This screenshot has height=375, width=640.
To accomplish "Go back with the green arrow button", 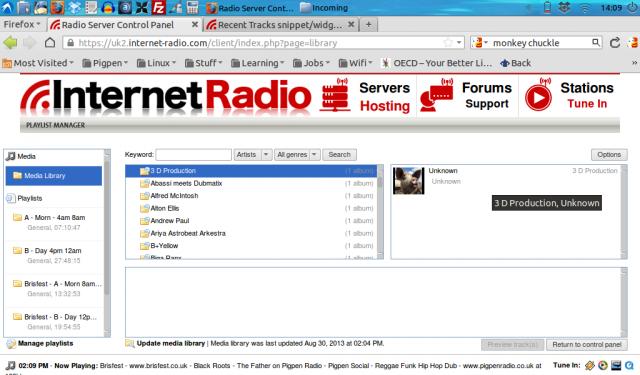I will coord(10,42).
